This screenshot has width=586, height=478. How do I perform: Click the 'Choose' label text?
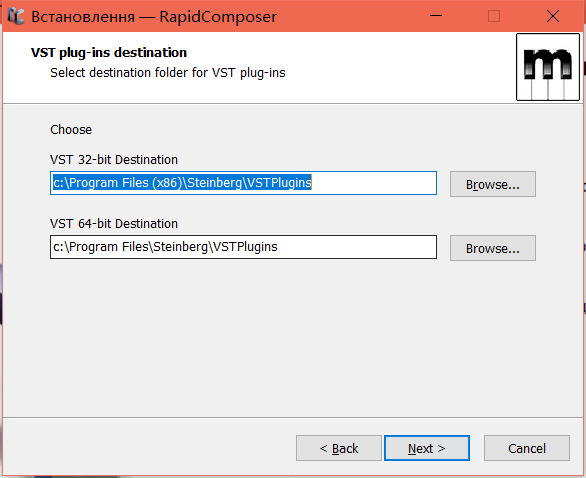coord(71,130)
